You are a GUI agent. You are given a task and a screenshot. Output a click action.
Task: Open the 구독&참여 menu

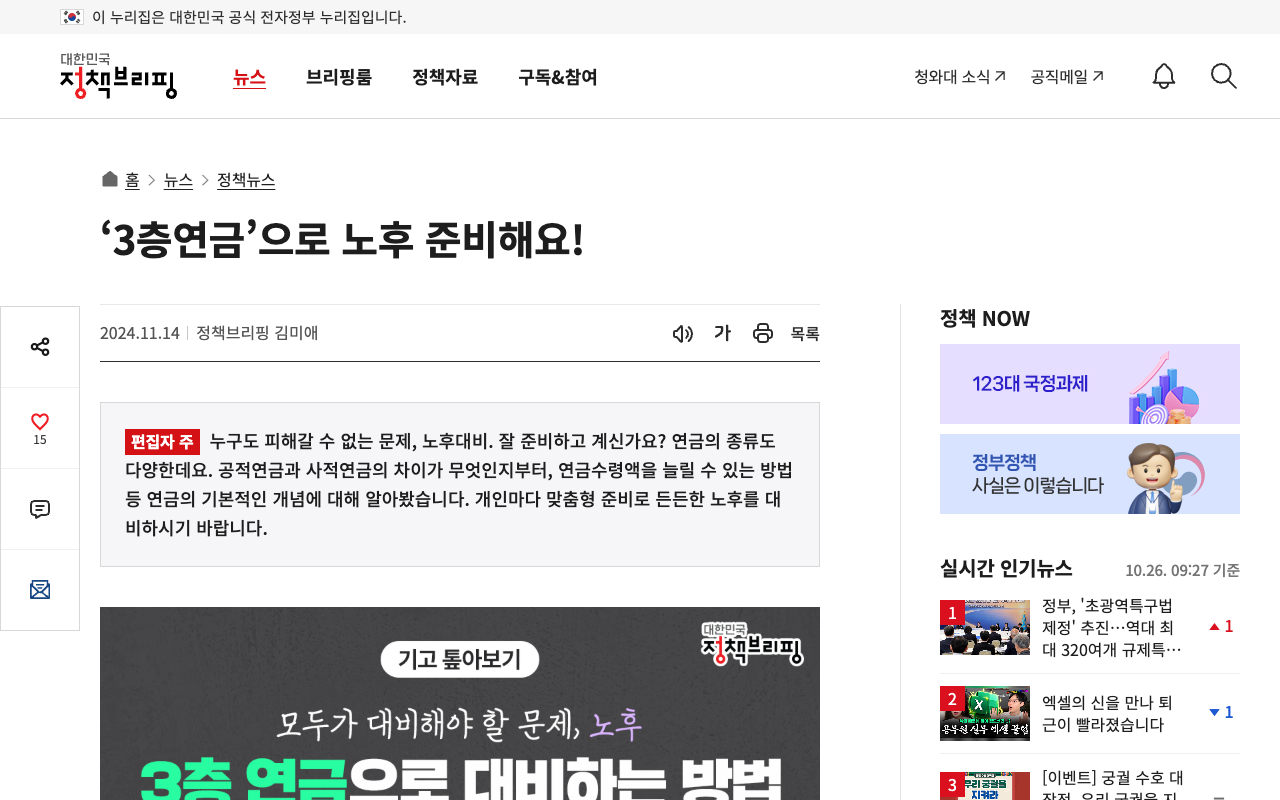pos(558,77)
